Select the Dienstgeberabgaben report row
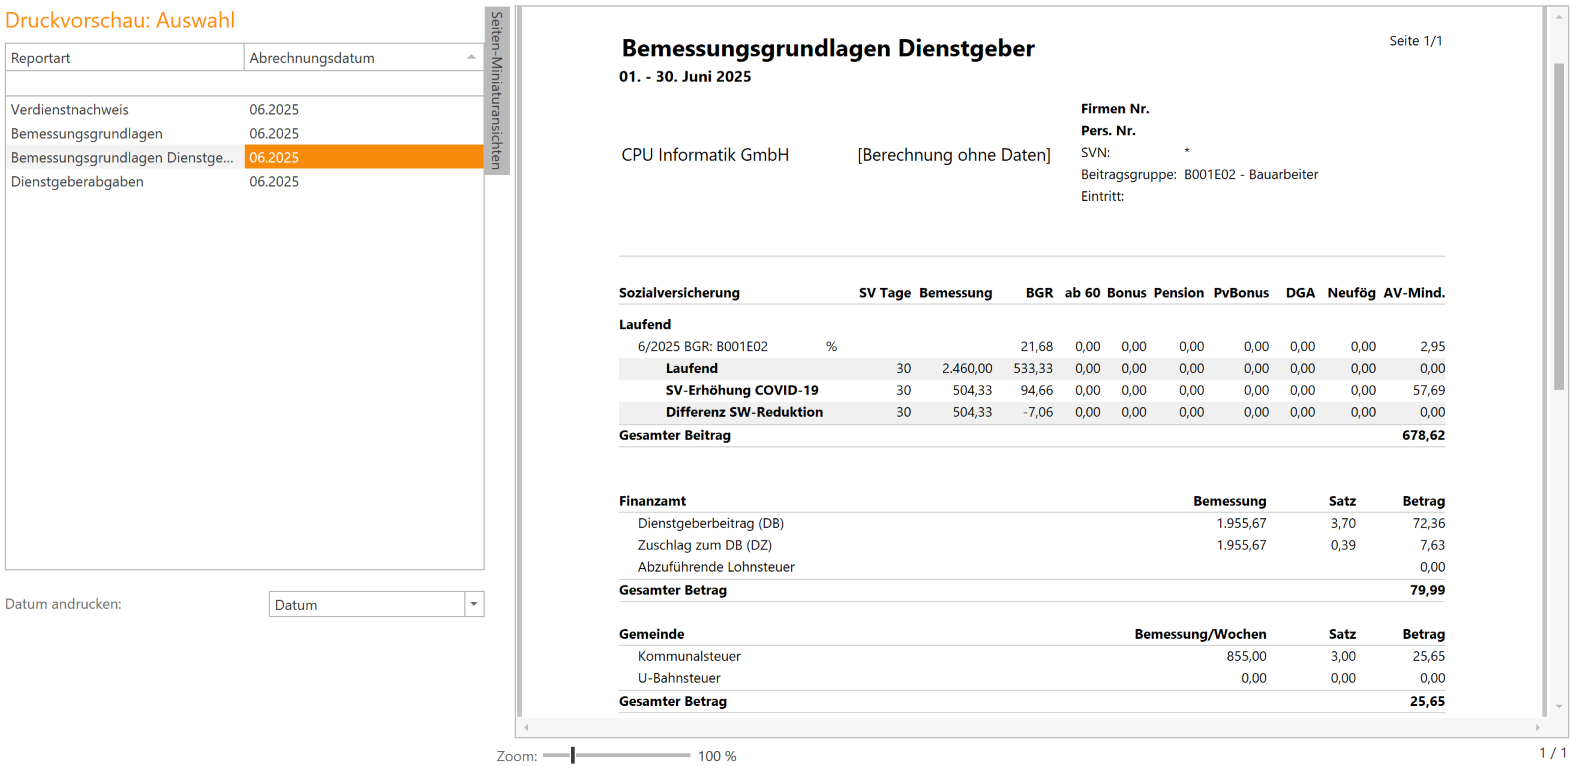 pyautogui.click(x=244, y=182)
